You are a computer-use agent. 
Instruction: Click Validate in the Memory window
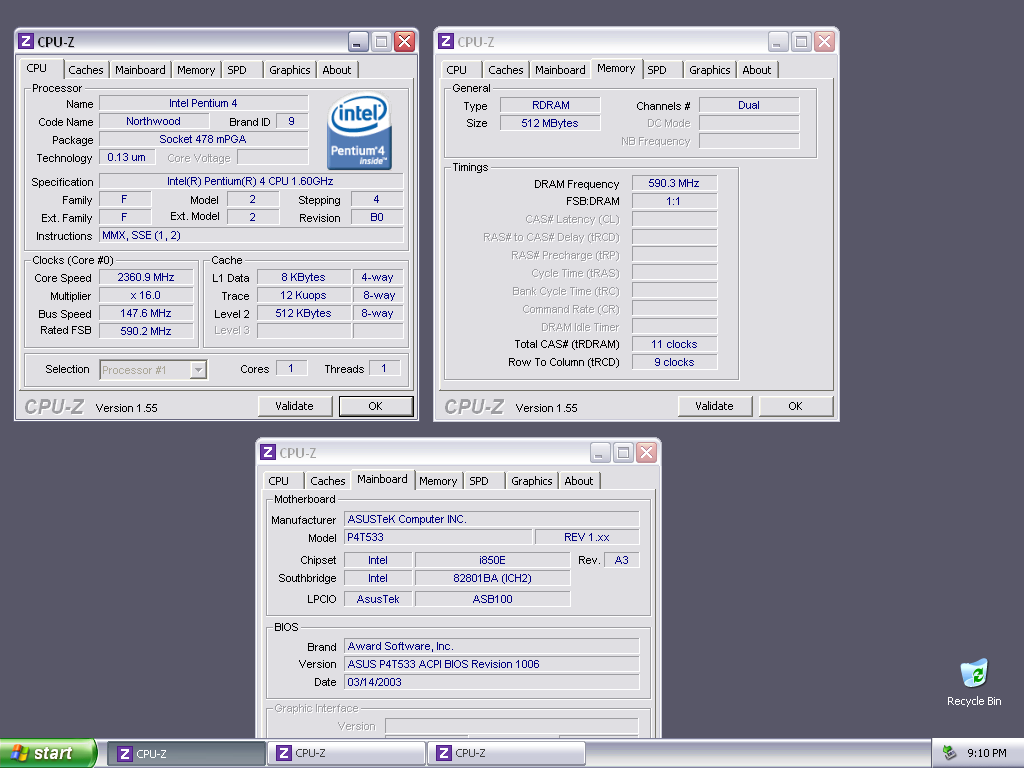714,406
